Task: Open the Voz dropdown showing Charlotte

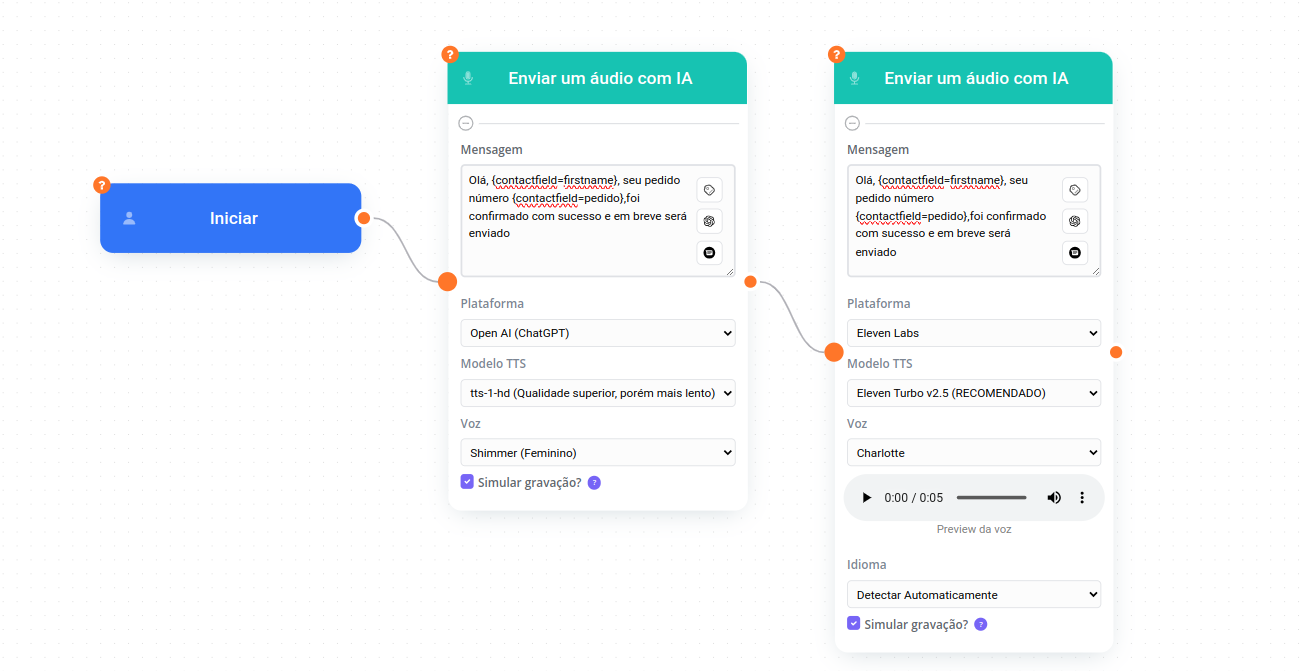Action: (x=973, y=453)
